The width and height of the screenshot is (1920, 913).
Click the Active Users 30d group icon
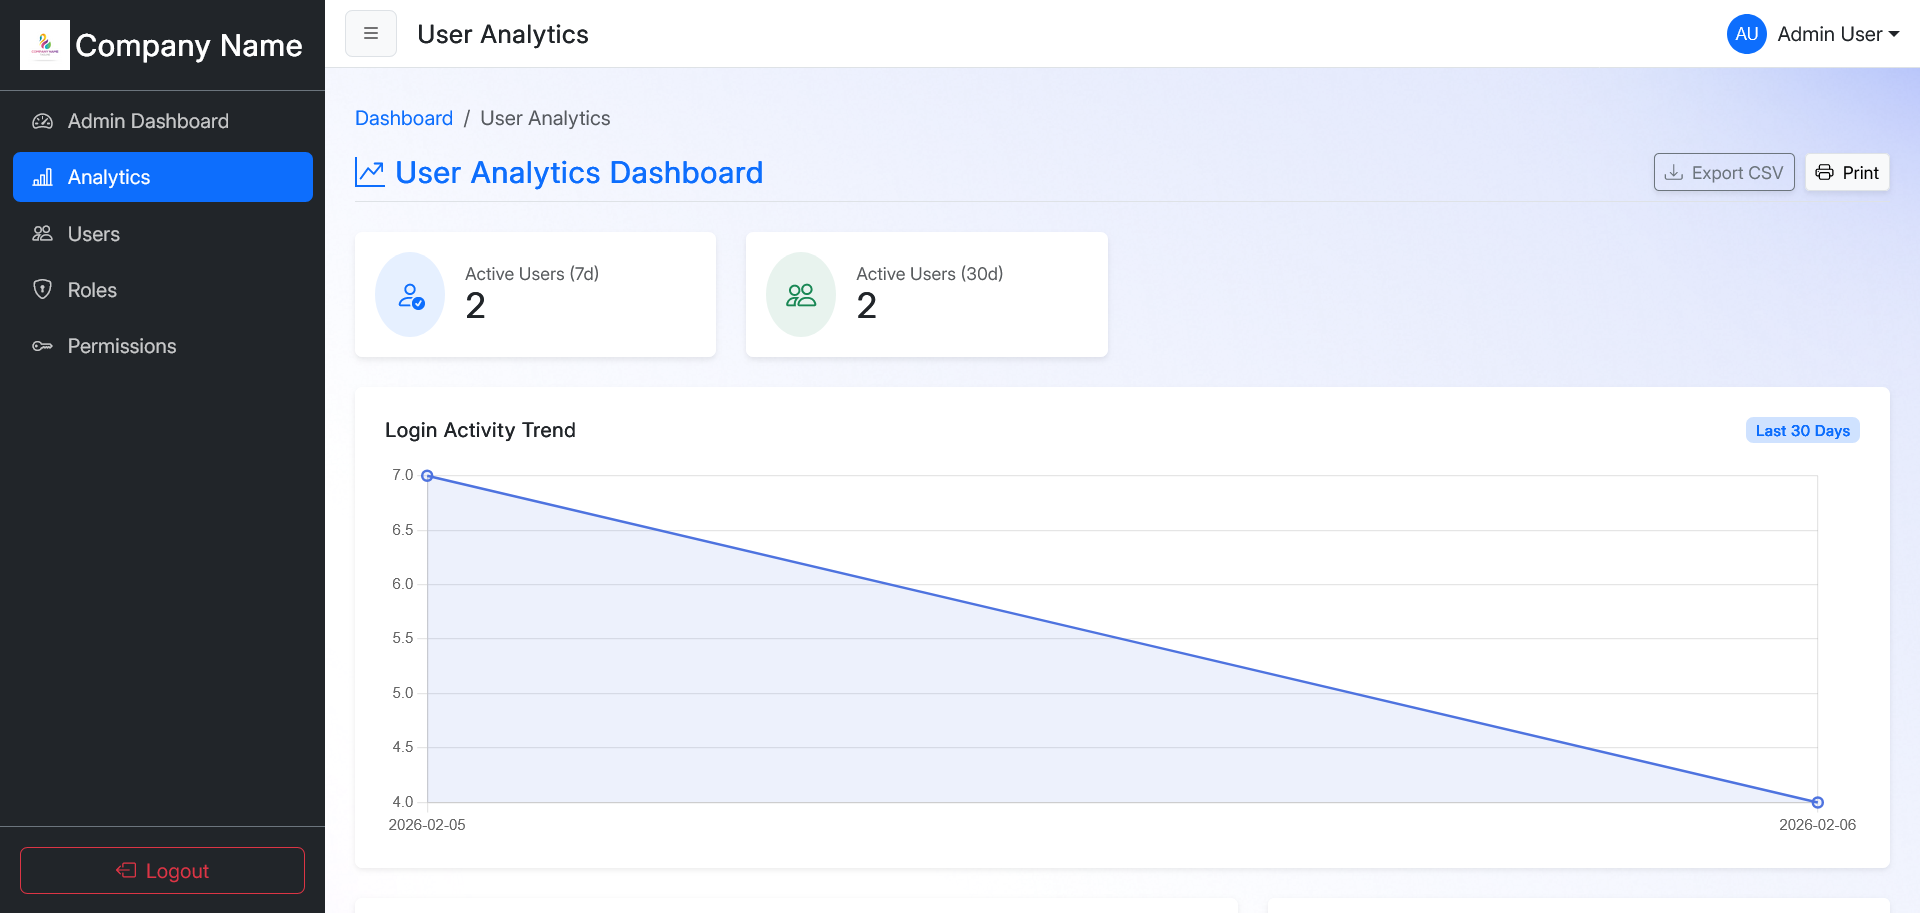(801, 295)
